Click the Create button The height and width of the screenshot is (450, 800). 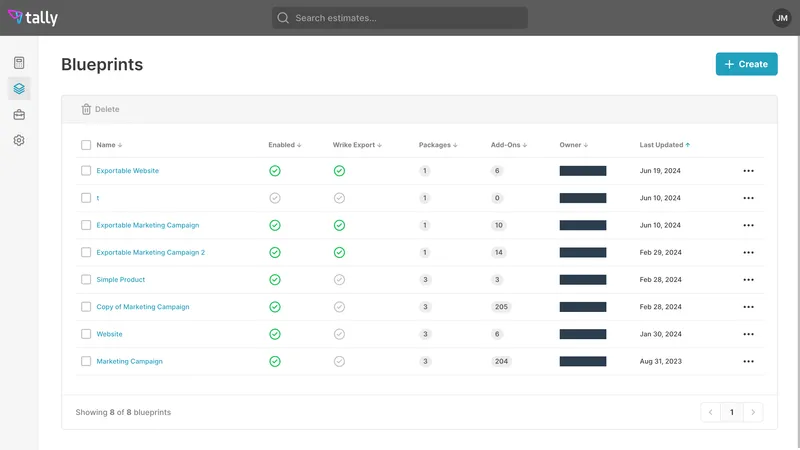pyautogui.click(x=746, y=64)
